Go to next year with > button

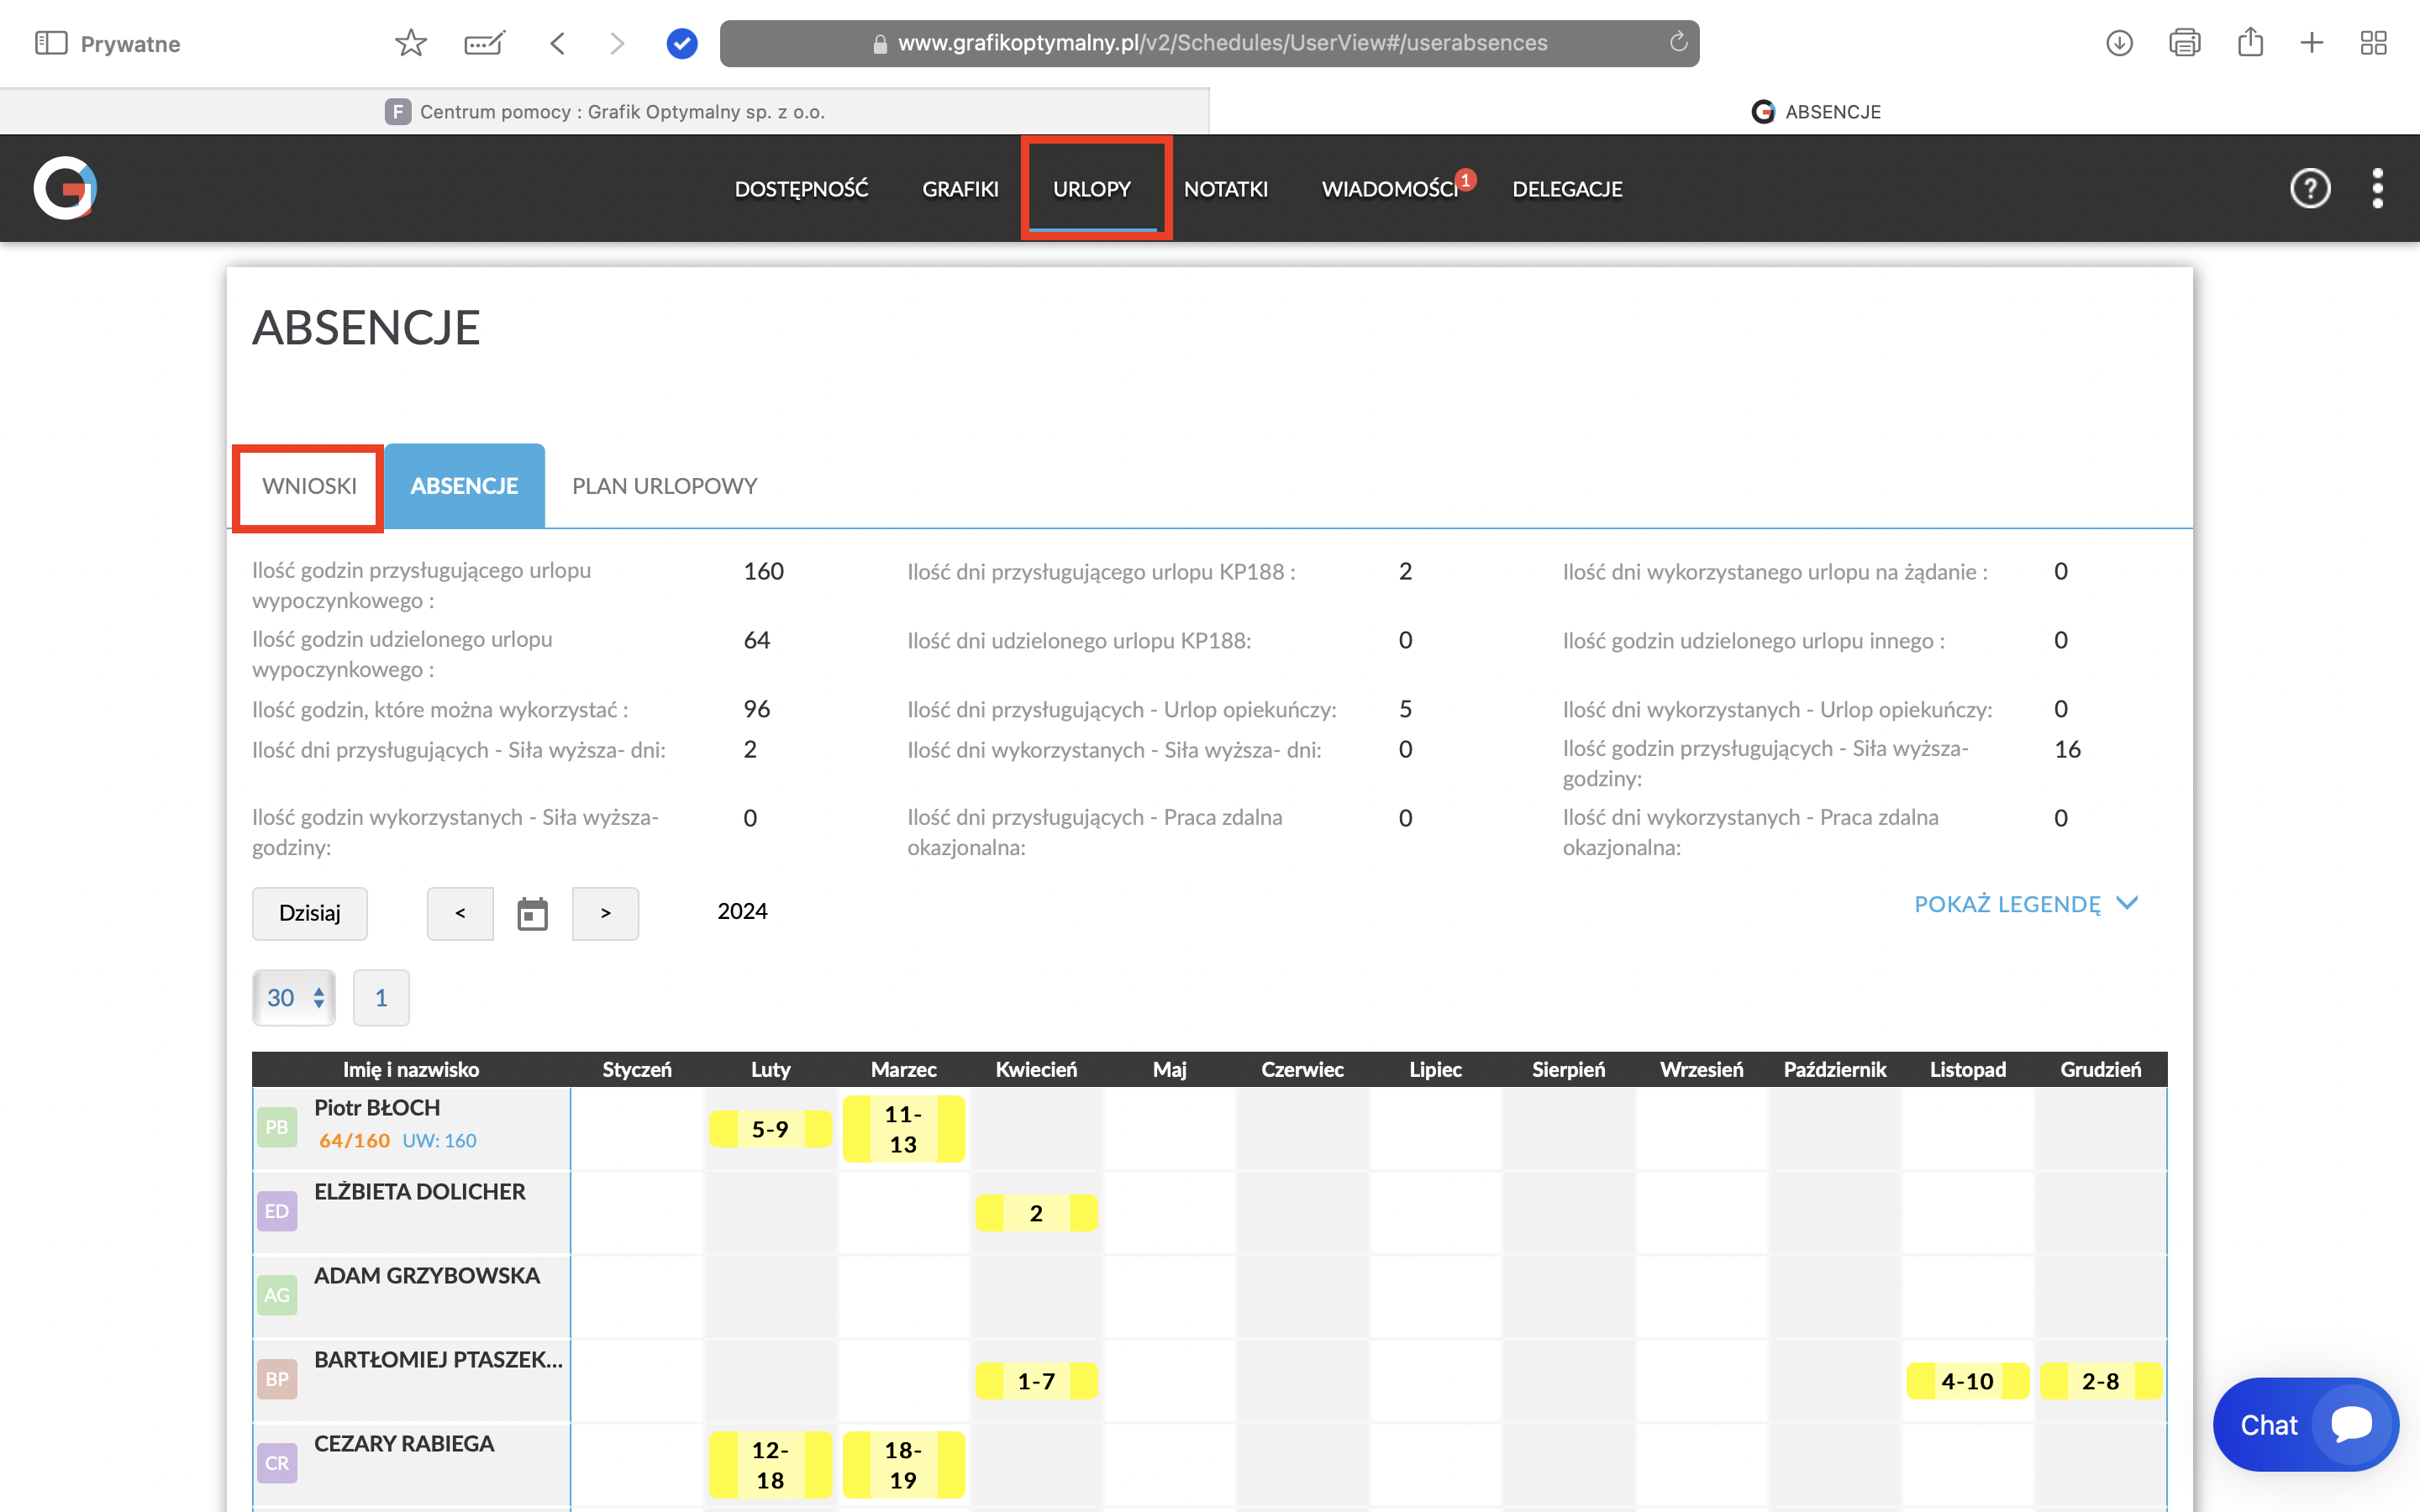coord(605,913)
